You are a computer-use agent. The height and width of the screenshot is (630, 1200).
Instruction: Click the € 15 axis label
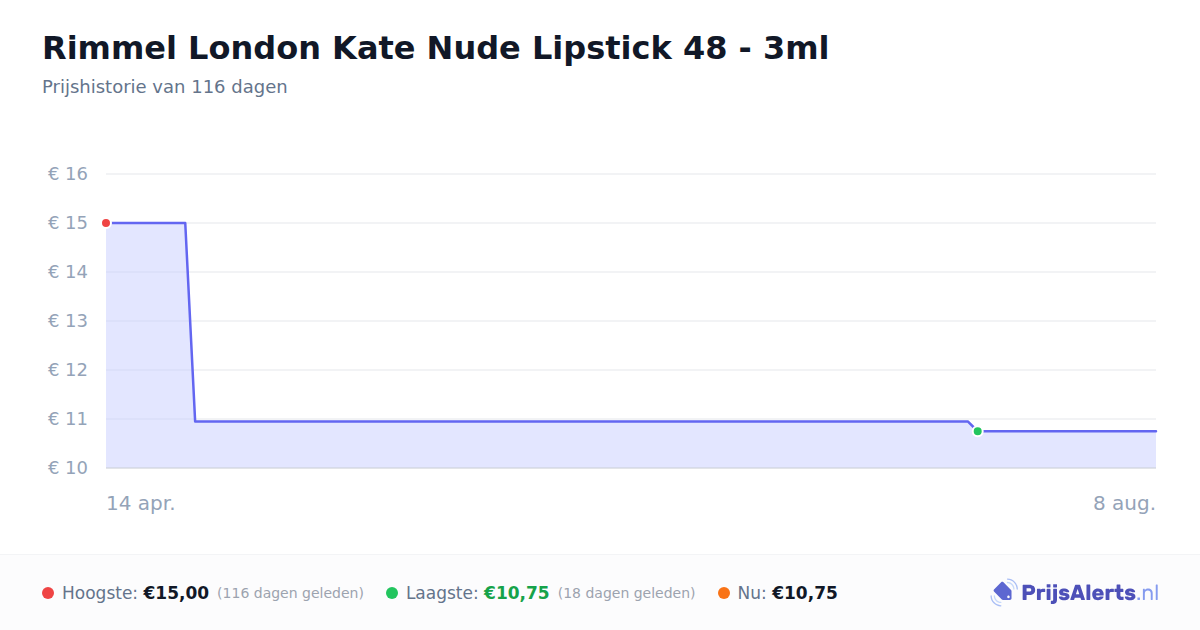pos(68,223)
